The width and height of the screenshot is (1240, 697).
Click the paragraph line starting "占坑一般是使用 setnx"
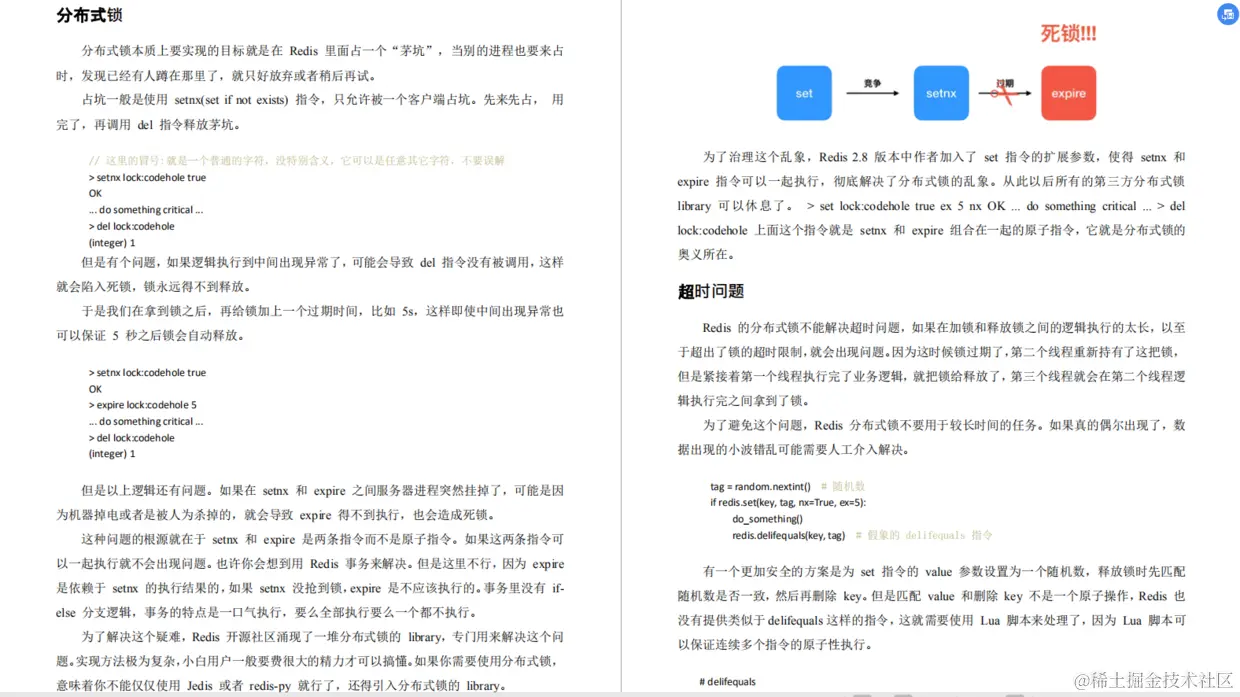point(322,100)
